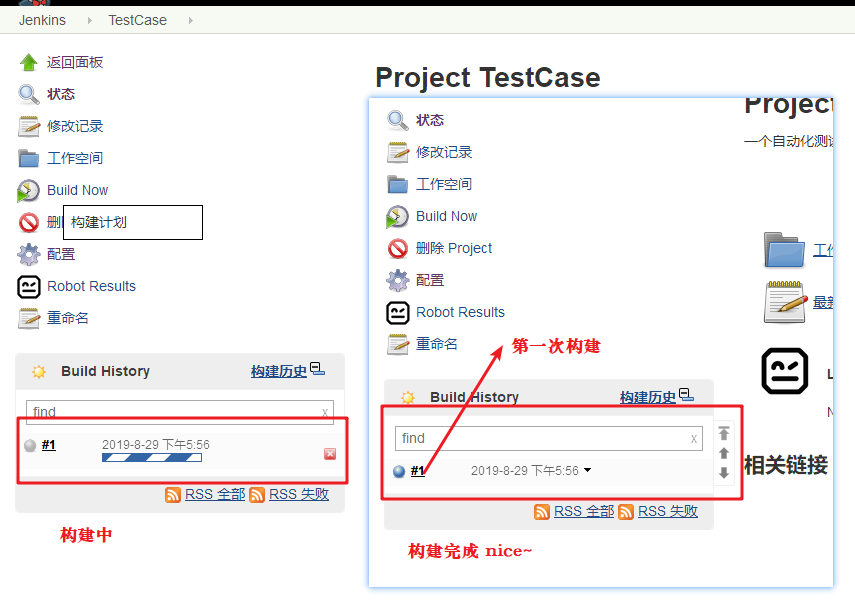Open 修改记录 via its notepad icon
The width and height of the screenshot is (855, 612).
[x=27, y=125]
